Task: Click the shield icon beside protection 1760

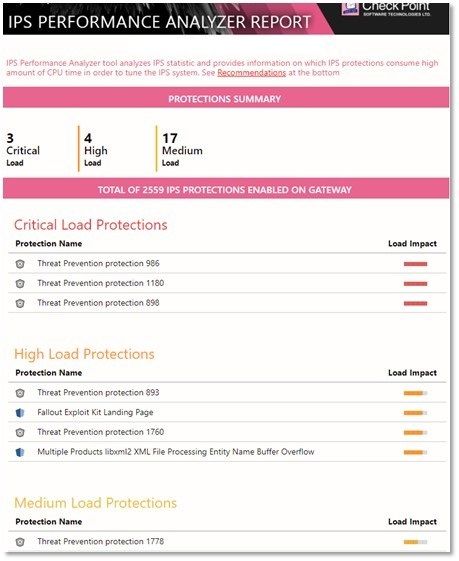Action: pyautogui.click(x=20, y=433)
